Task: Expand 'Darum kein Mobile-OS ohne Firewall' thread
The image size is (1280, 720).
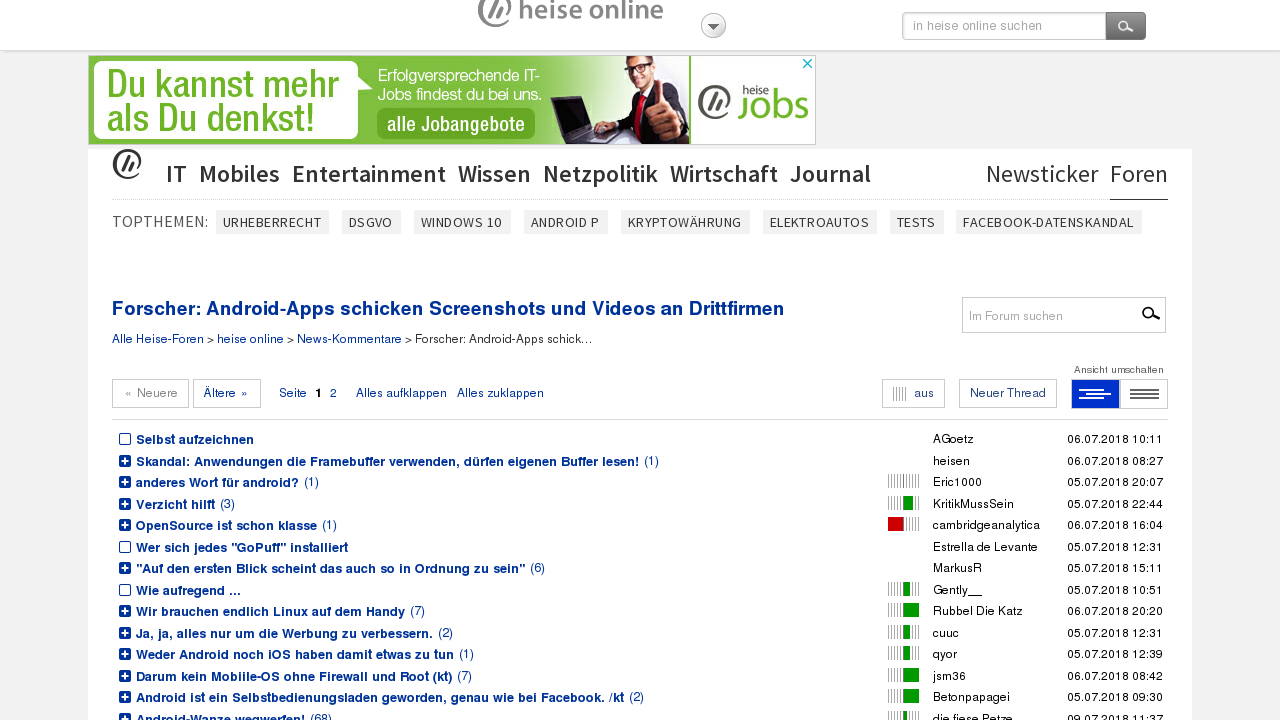Action: point(125,676)
